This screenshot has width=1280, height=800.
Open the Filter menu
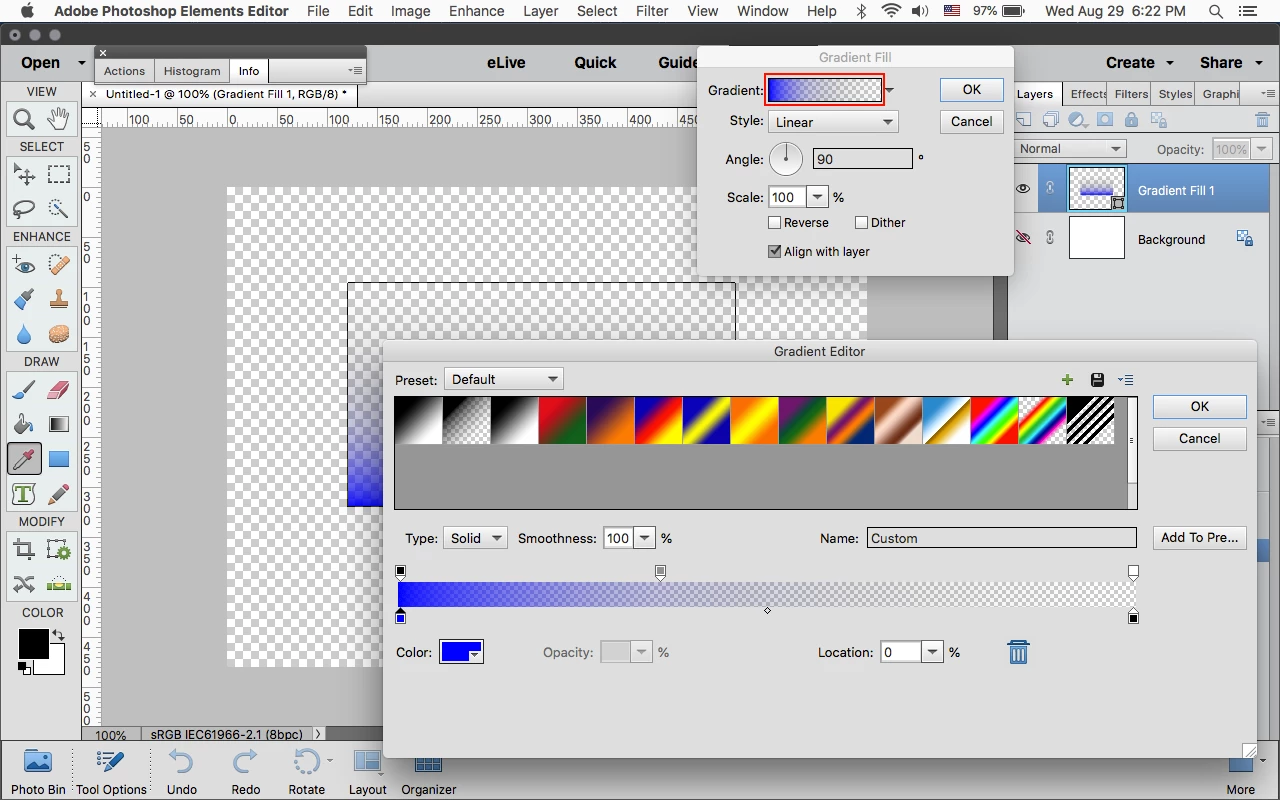point(652,11)
